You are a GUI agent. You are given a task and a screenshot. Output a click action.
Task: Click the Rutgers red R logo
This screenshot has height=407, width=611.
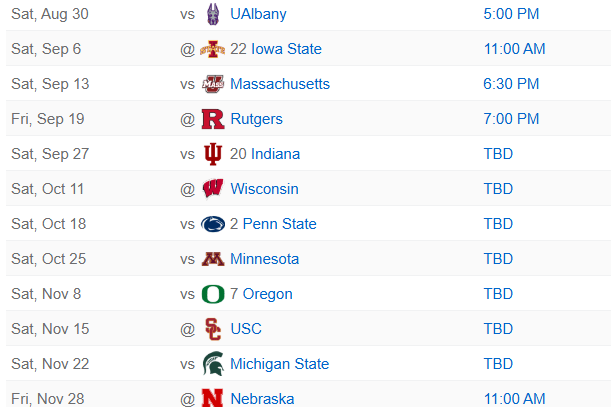click(213, 119)
